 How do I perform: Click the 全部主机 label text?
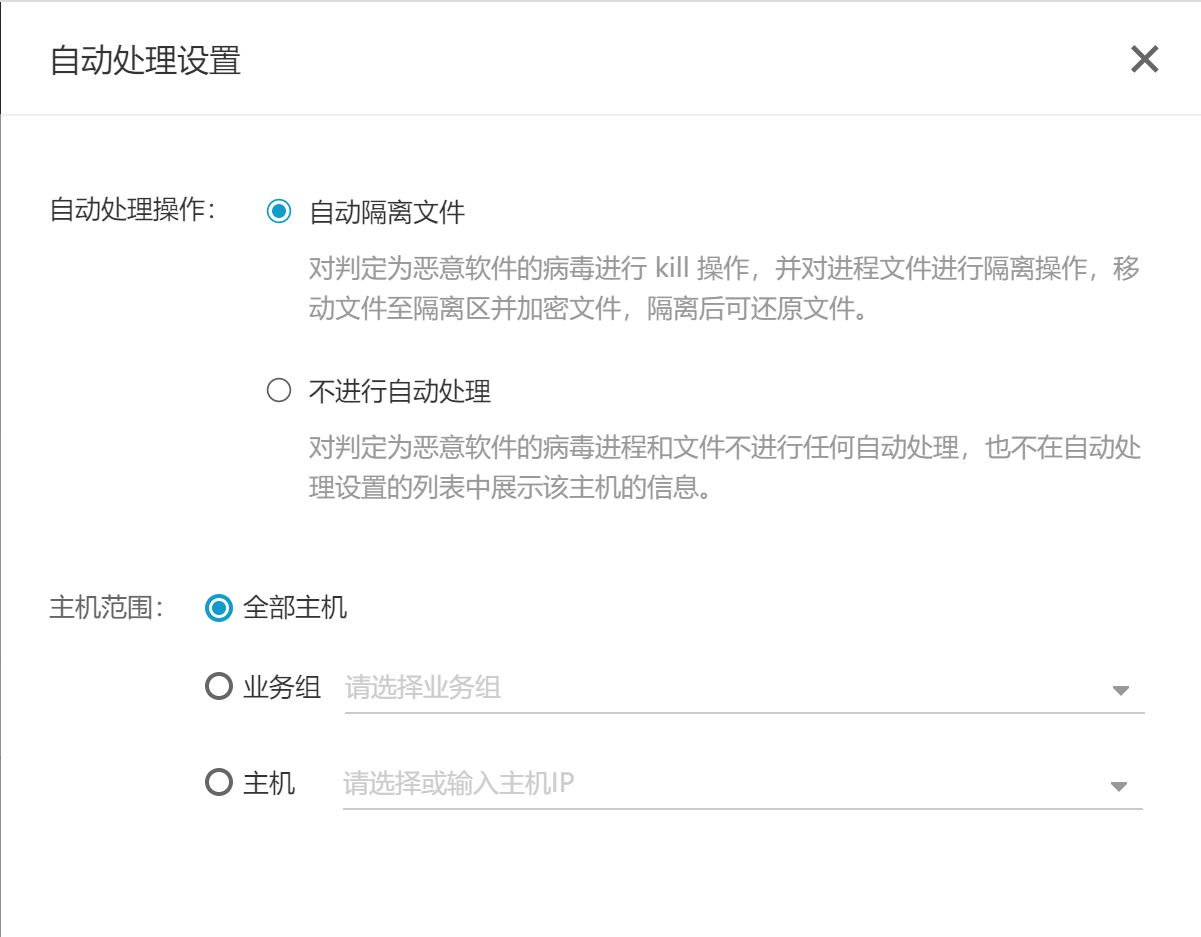295,608
